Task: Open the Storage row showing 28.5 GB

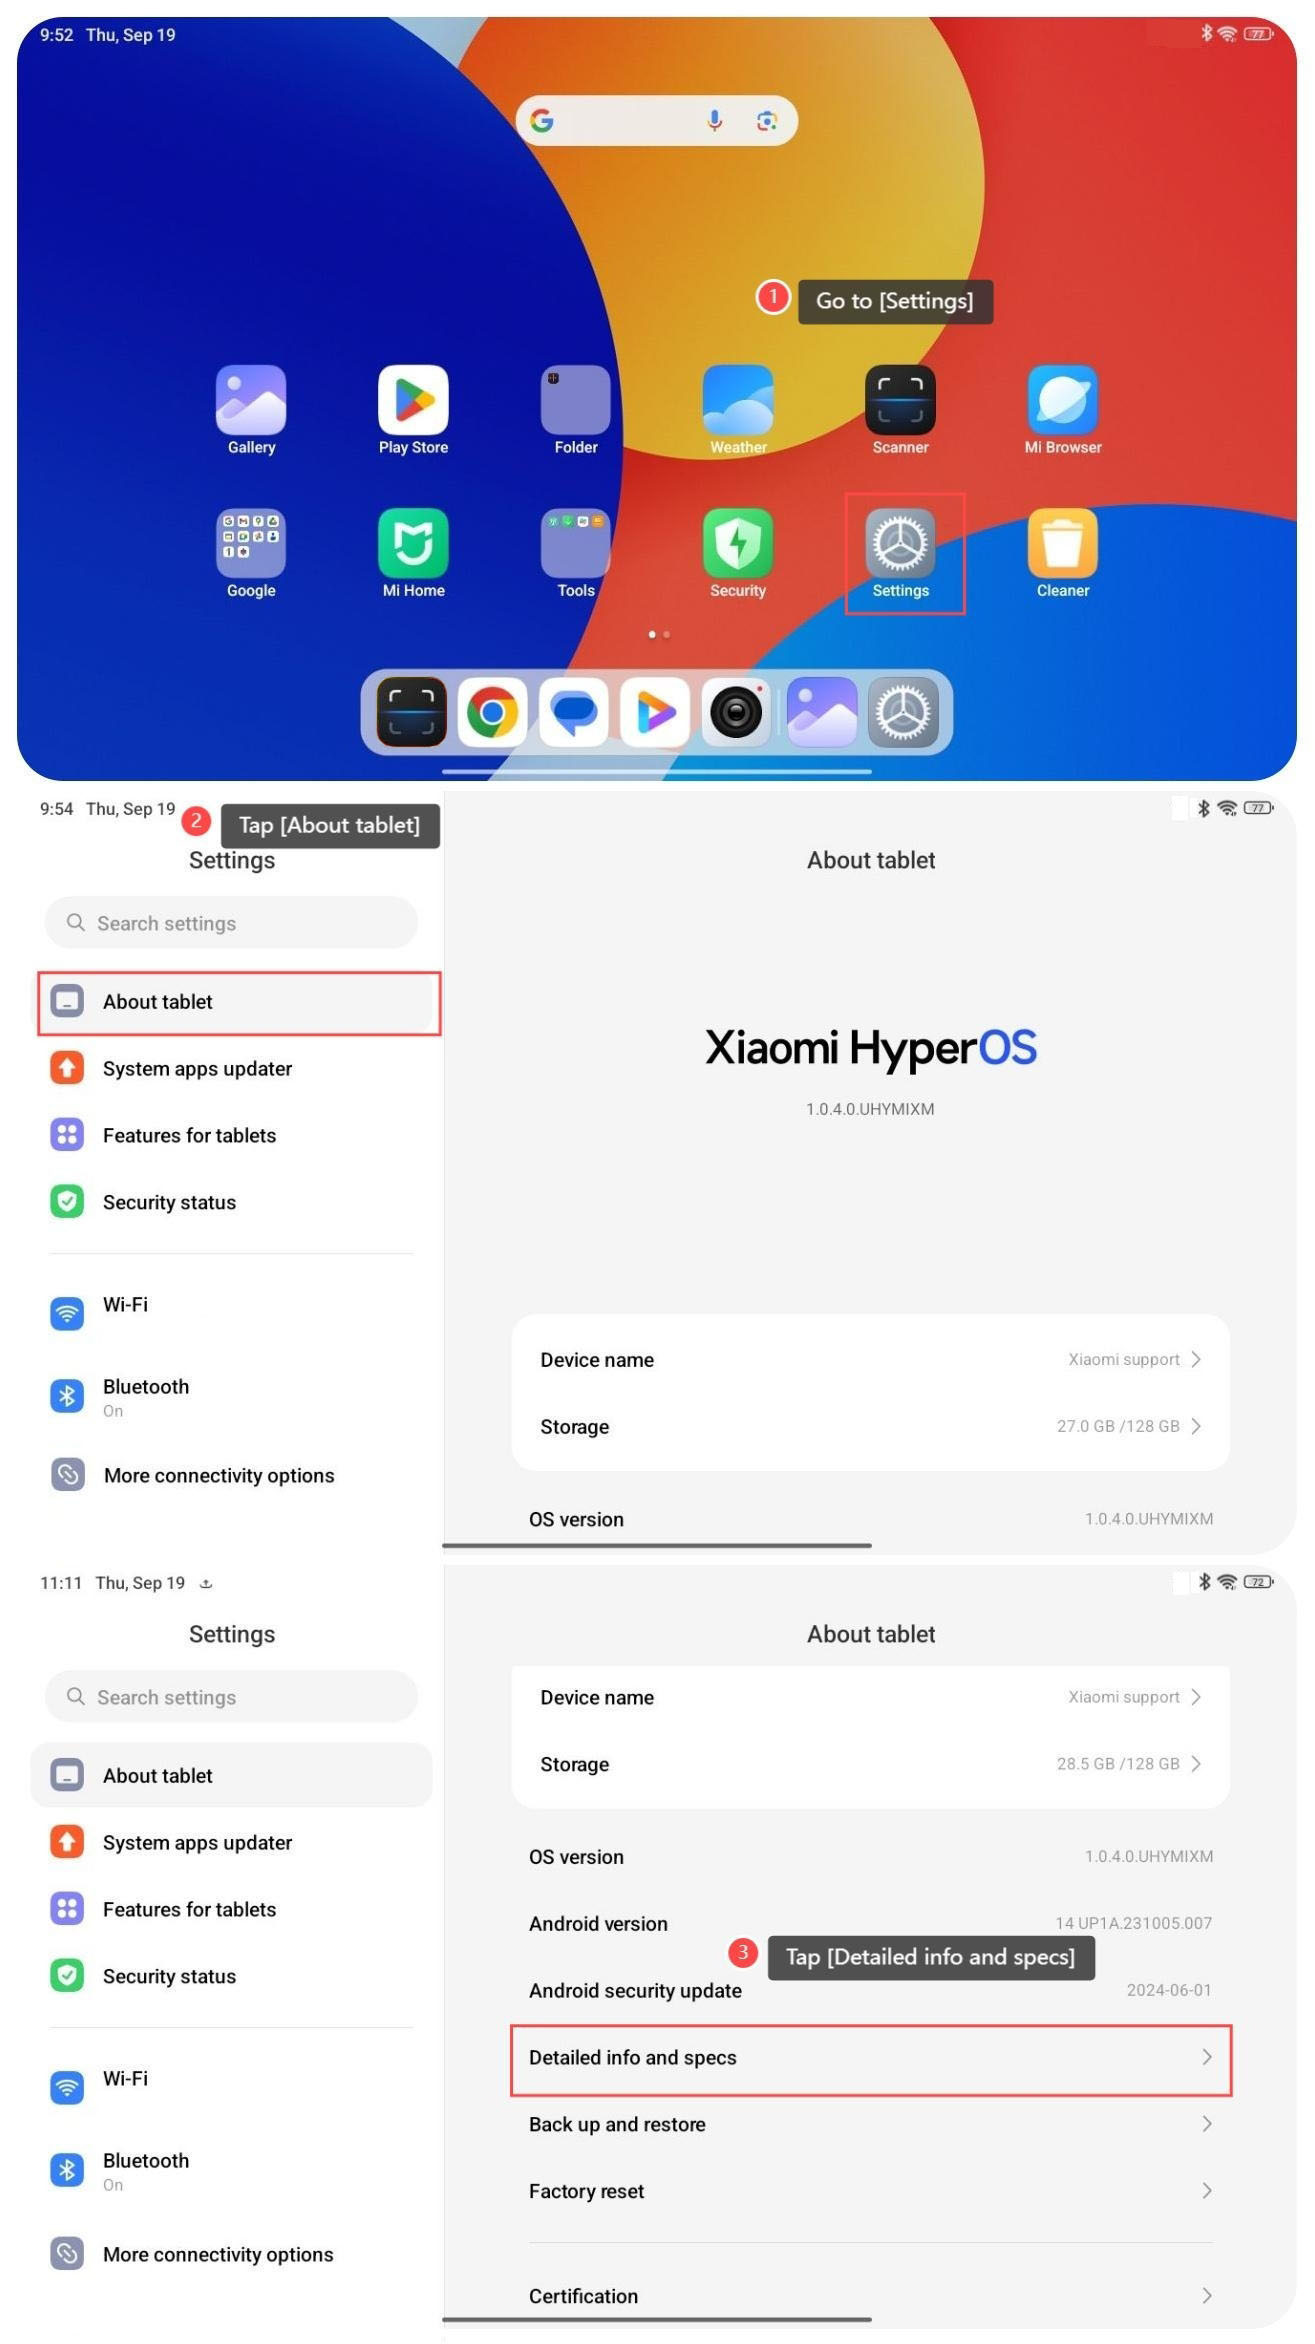Action: pyautogui.click(x=870, y=1764)
